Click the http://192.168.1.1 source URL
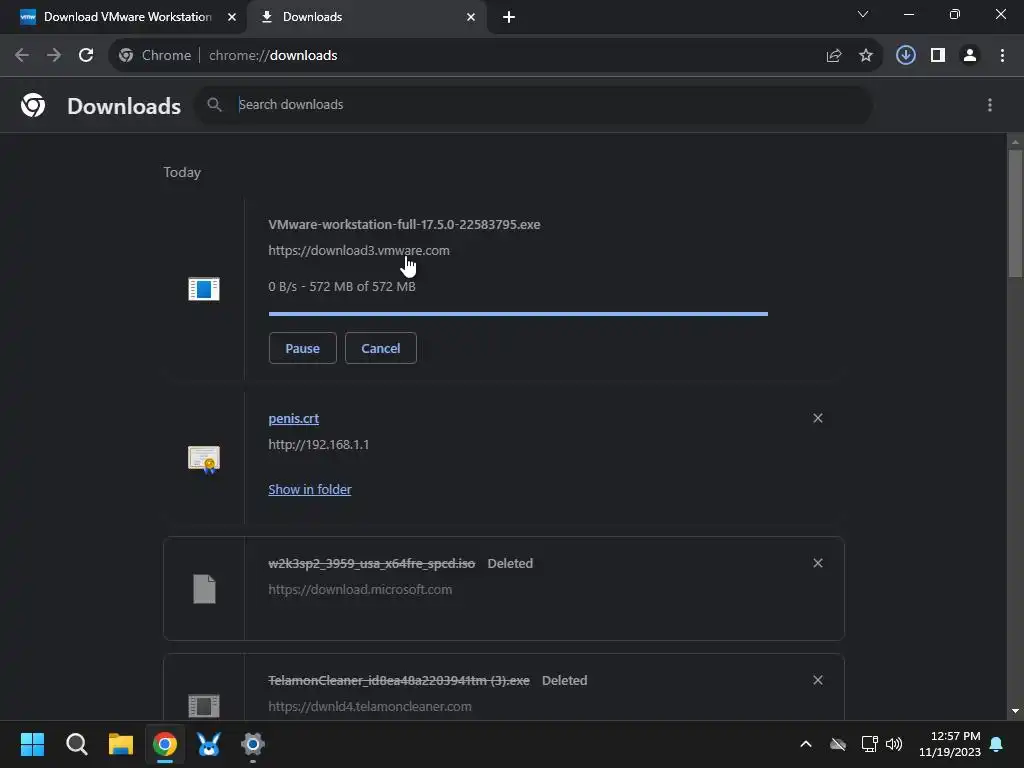The width and height of the screenshot is (1024, 768). tap(319, 445)
